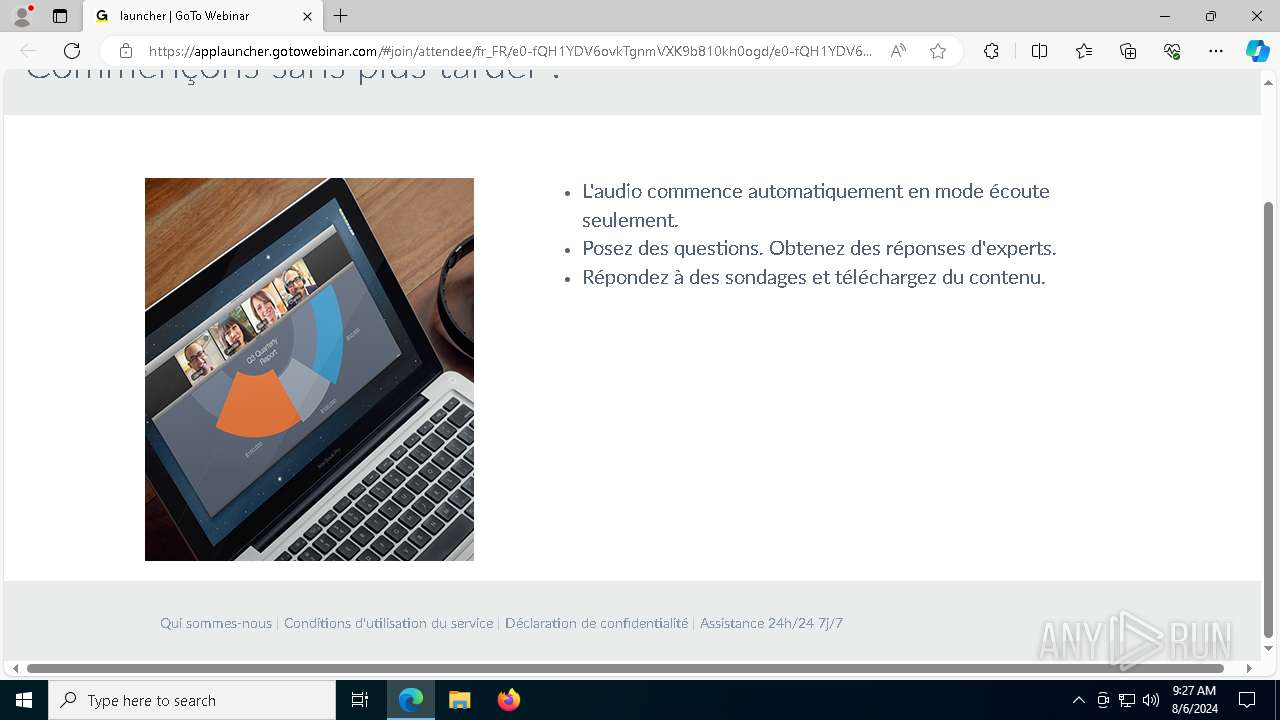View site information via lock icon
The image size is (1280, 720).
tap(126, 51)
